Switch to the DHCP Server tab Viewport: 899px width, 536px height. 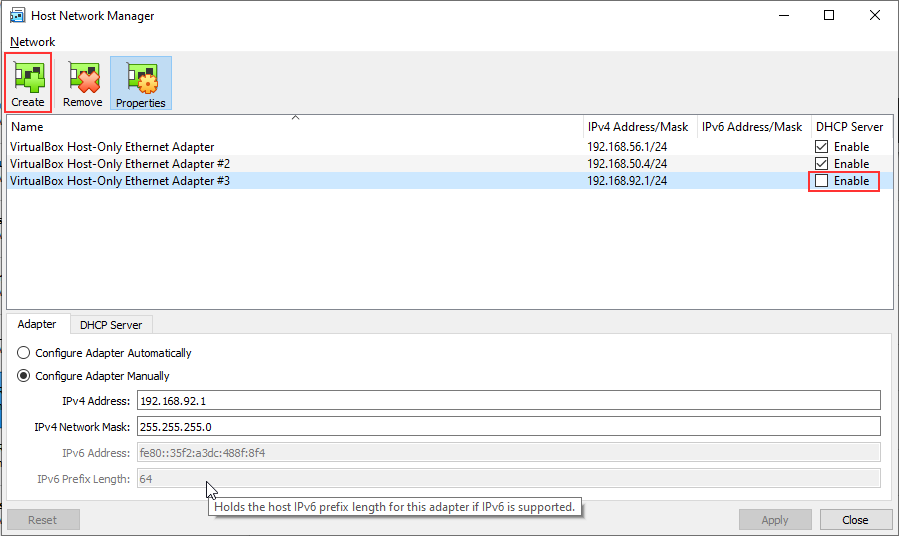(111, 325)
